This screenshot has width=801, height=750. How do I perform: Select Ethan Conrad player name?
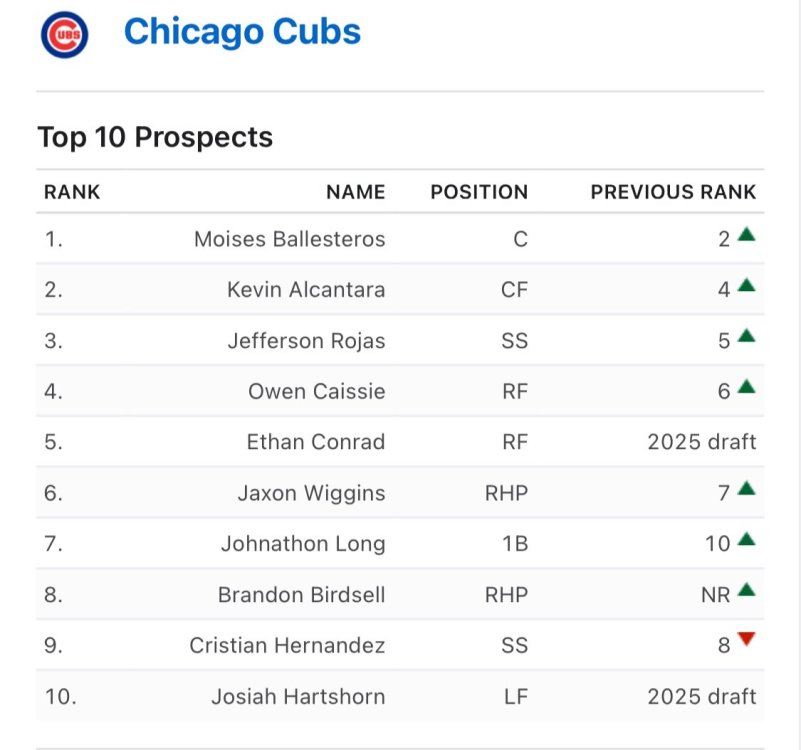click(315, 442)
